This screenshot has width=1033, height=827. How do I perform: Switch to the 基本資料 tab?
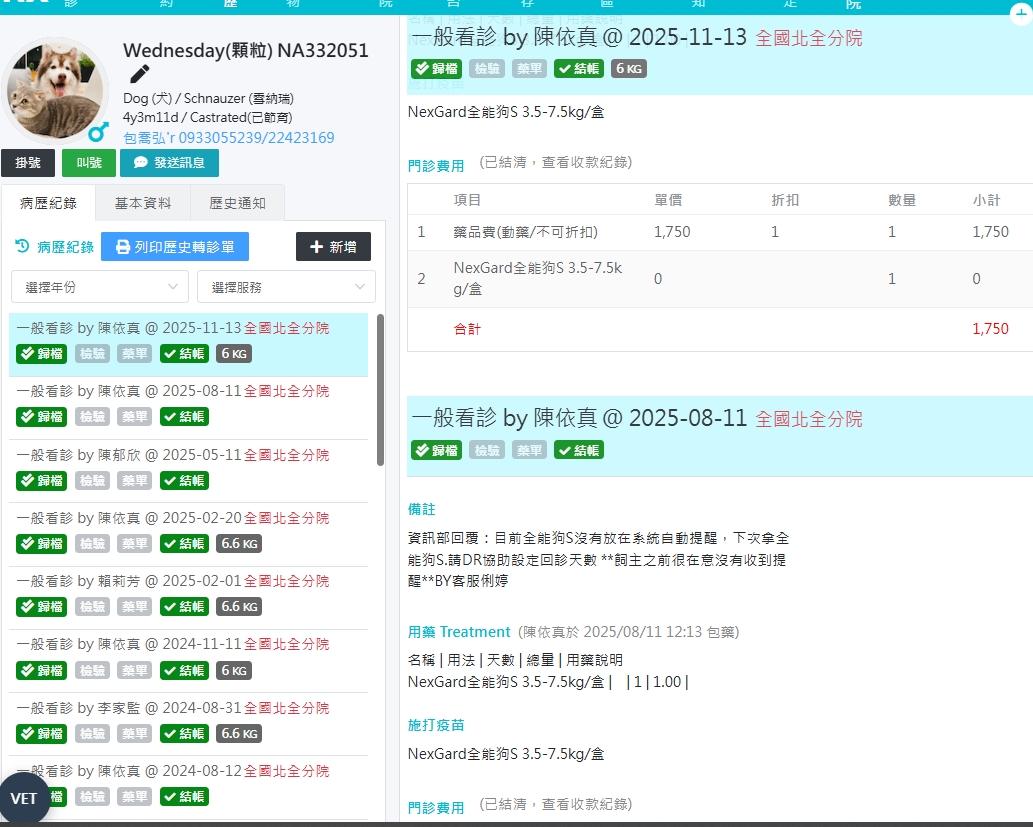tap(143, 203)
